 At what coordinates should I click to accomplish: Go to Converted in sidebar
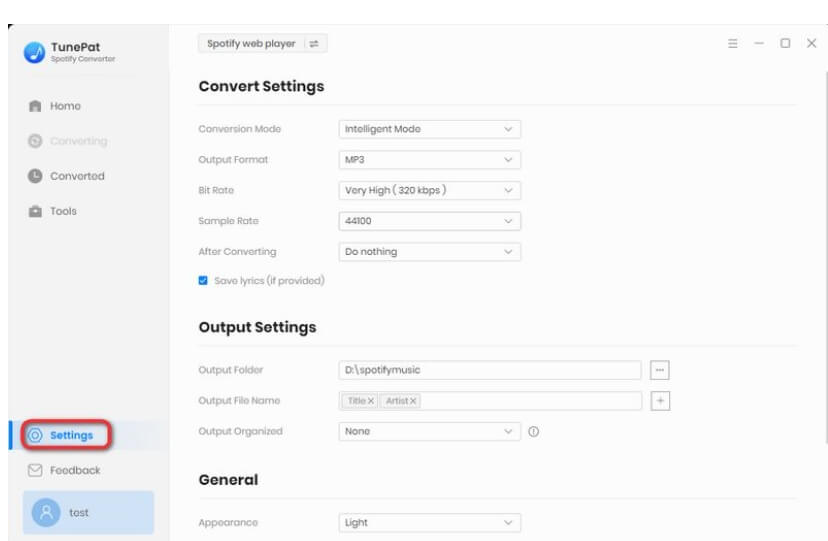click(x=77, y=176)
